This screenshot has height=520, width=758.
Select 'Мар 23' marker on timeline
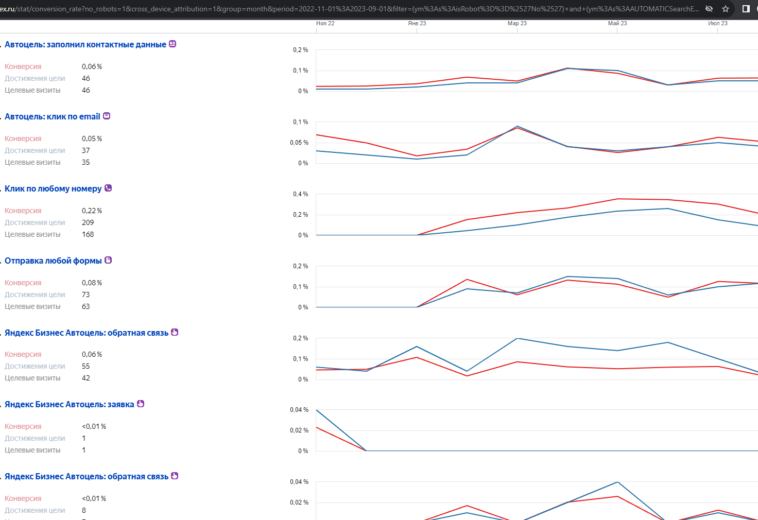pyautogui.click(x=517, y=23)
